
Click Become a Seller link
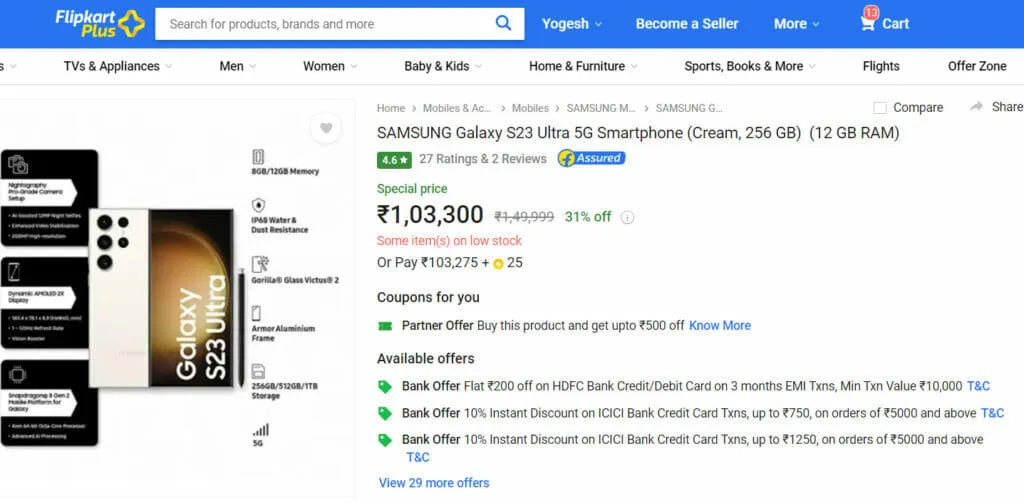[x=687, y=24]
